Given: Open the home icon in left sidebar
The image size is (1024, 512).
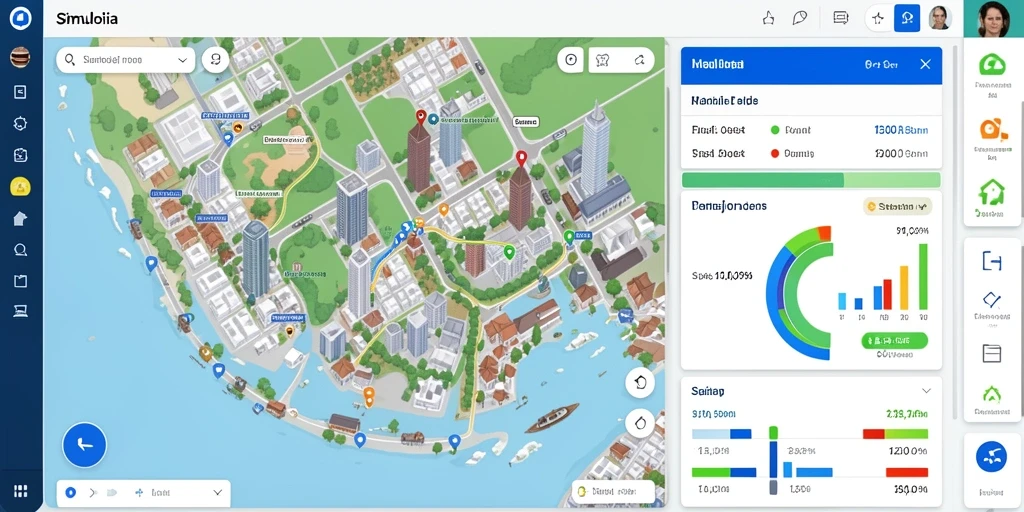Looking at the screenshot, I should (x=20, y=219).
